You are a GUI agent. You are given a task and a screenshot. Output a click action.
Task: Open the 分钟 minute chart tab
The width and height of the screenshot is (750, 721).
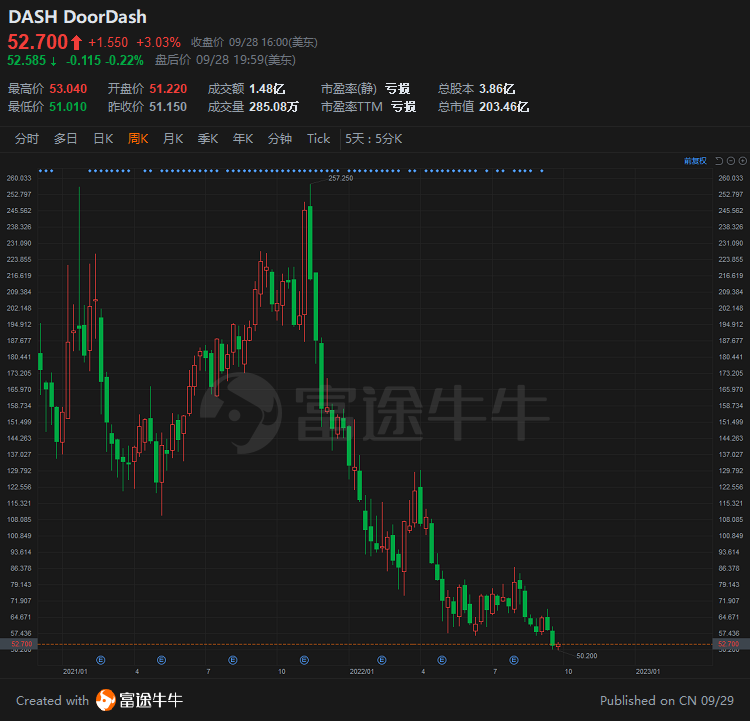click(x=280, y=139)
